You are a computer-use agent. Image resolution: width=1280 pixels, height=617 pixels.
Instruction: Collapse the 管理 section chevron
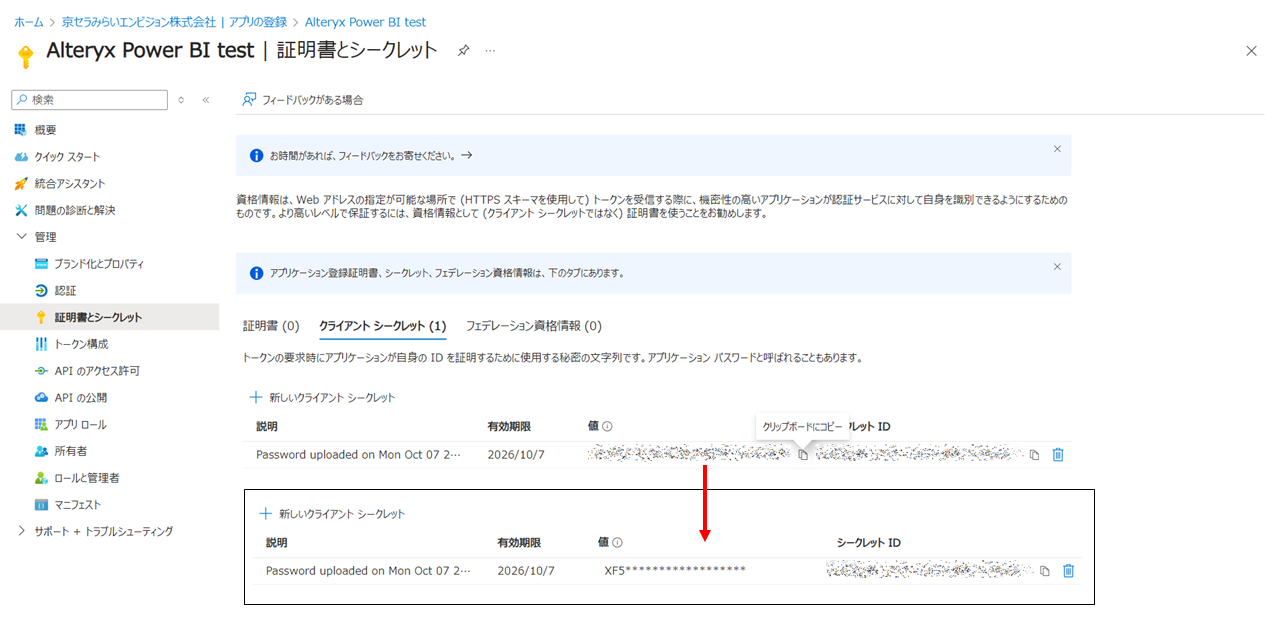coord(21,237)
